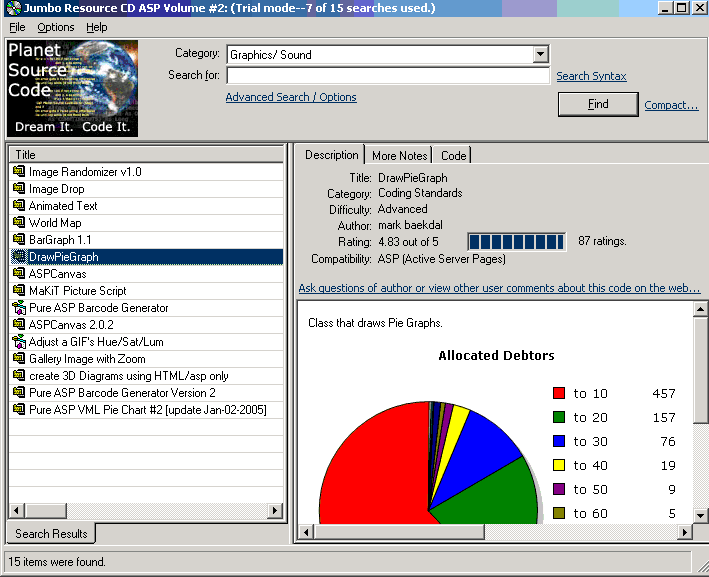Click the icon beside Gallery Image with Zoom
Image resolution: width=709 pixels, height=577 pixels.
tap(19, 359)
